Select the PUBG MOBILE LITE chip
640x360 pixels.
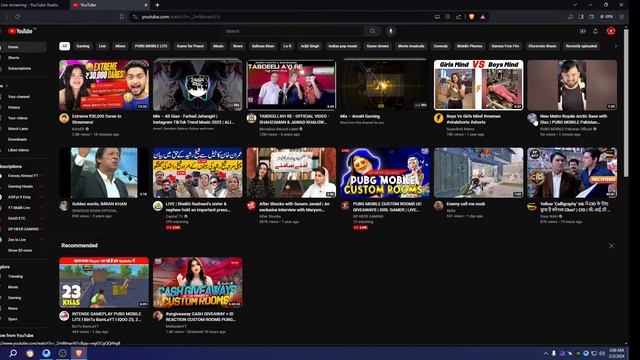click(x=151, y=46)
